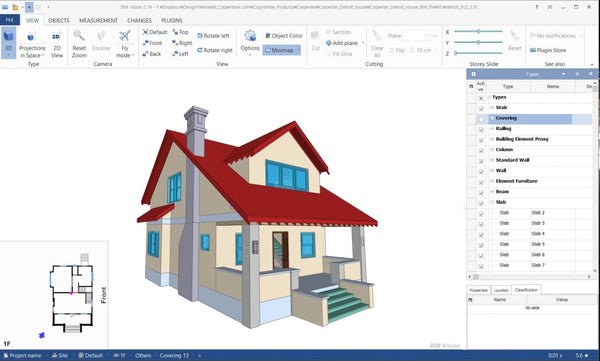Viewport: 600px width, 361px height.
Task: Click the Cut tool
Action: (315, 41)
